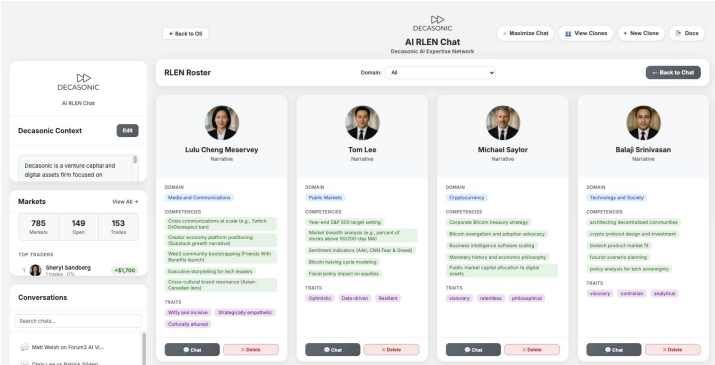
Task: Start chat with Lulu Cheng Meservey
Action: (192, 350)
